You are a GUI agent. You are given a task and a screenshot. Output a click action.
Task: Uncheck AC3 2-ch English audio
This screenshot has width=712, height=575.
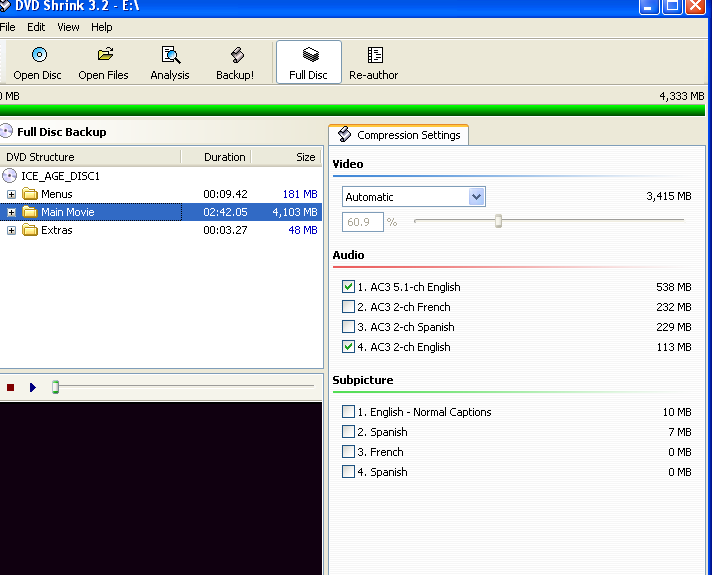(348, 347)
